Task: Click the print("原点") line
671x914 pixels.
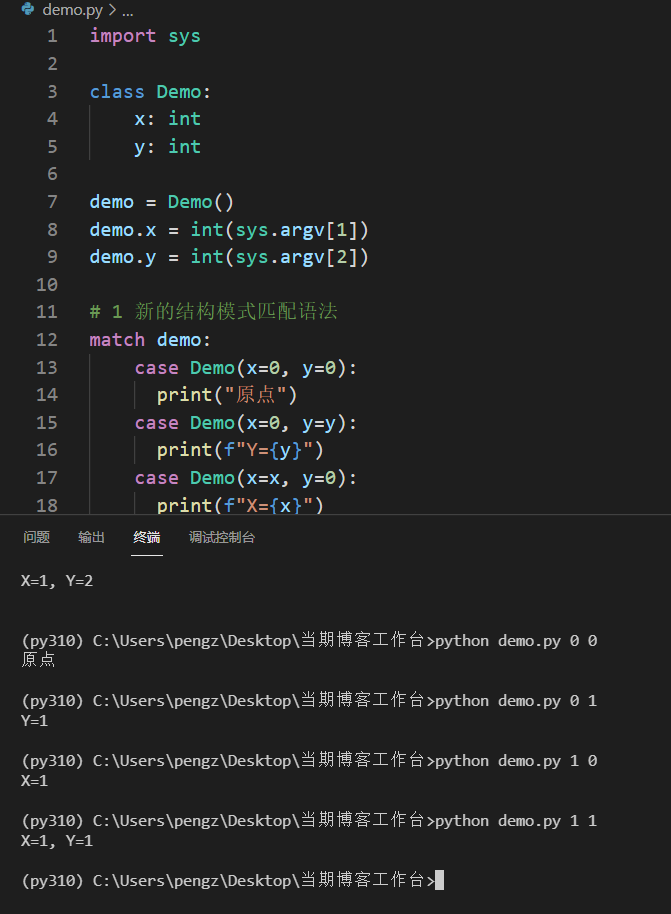Action: [x=227, y=395]
